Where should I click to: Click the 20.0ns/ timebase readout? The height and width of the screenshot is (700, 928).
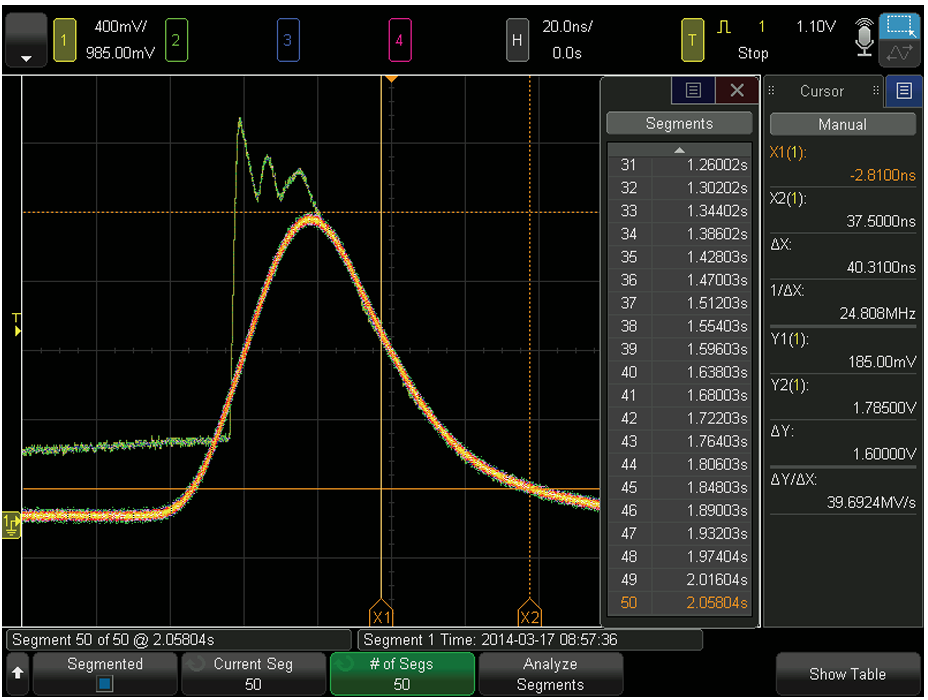coord(567,27)
